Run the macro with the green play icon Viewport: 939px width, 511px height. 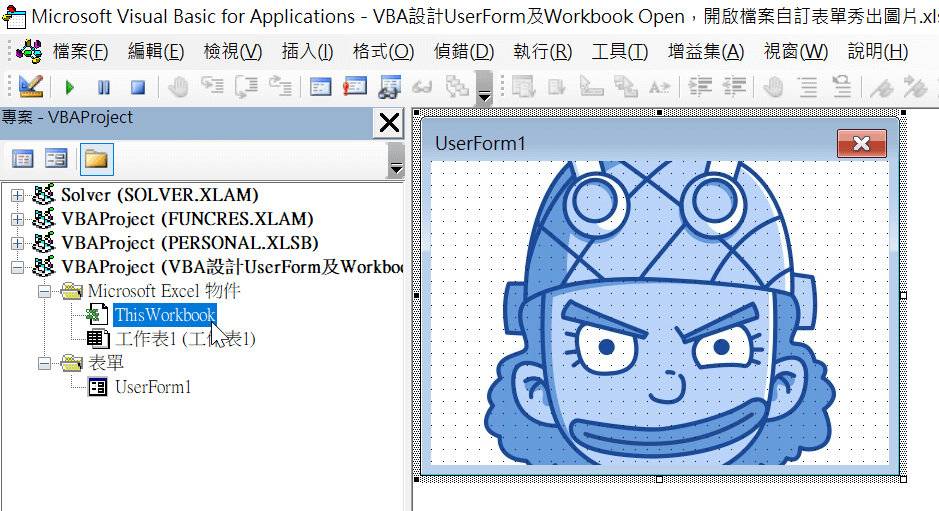[x=69, y=87]
